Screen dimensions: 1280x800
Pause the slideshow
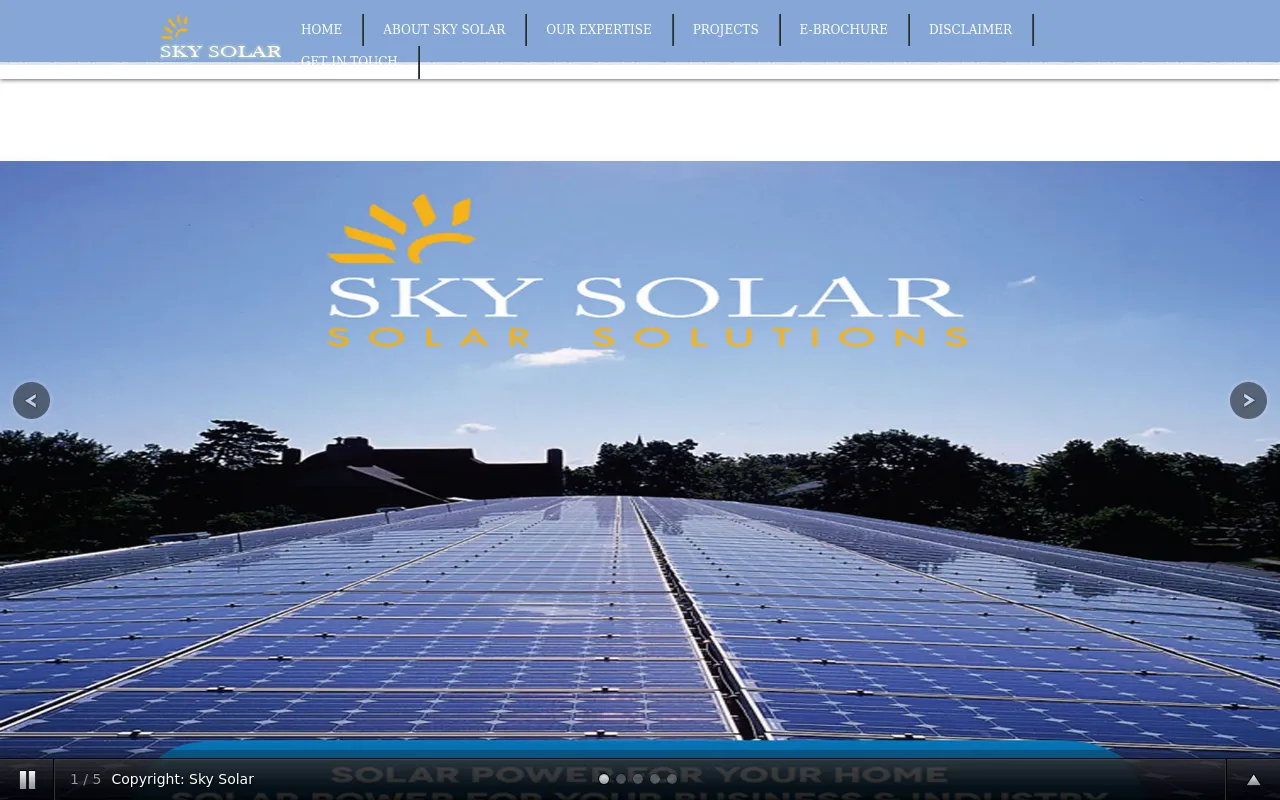[27, 779]
